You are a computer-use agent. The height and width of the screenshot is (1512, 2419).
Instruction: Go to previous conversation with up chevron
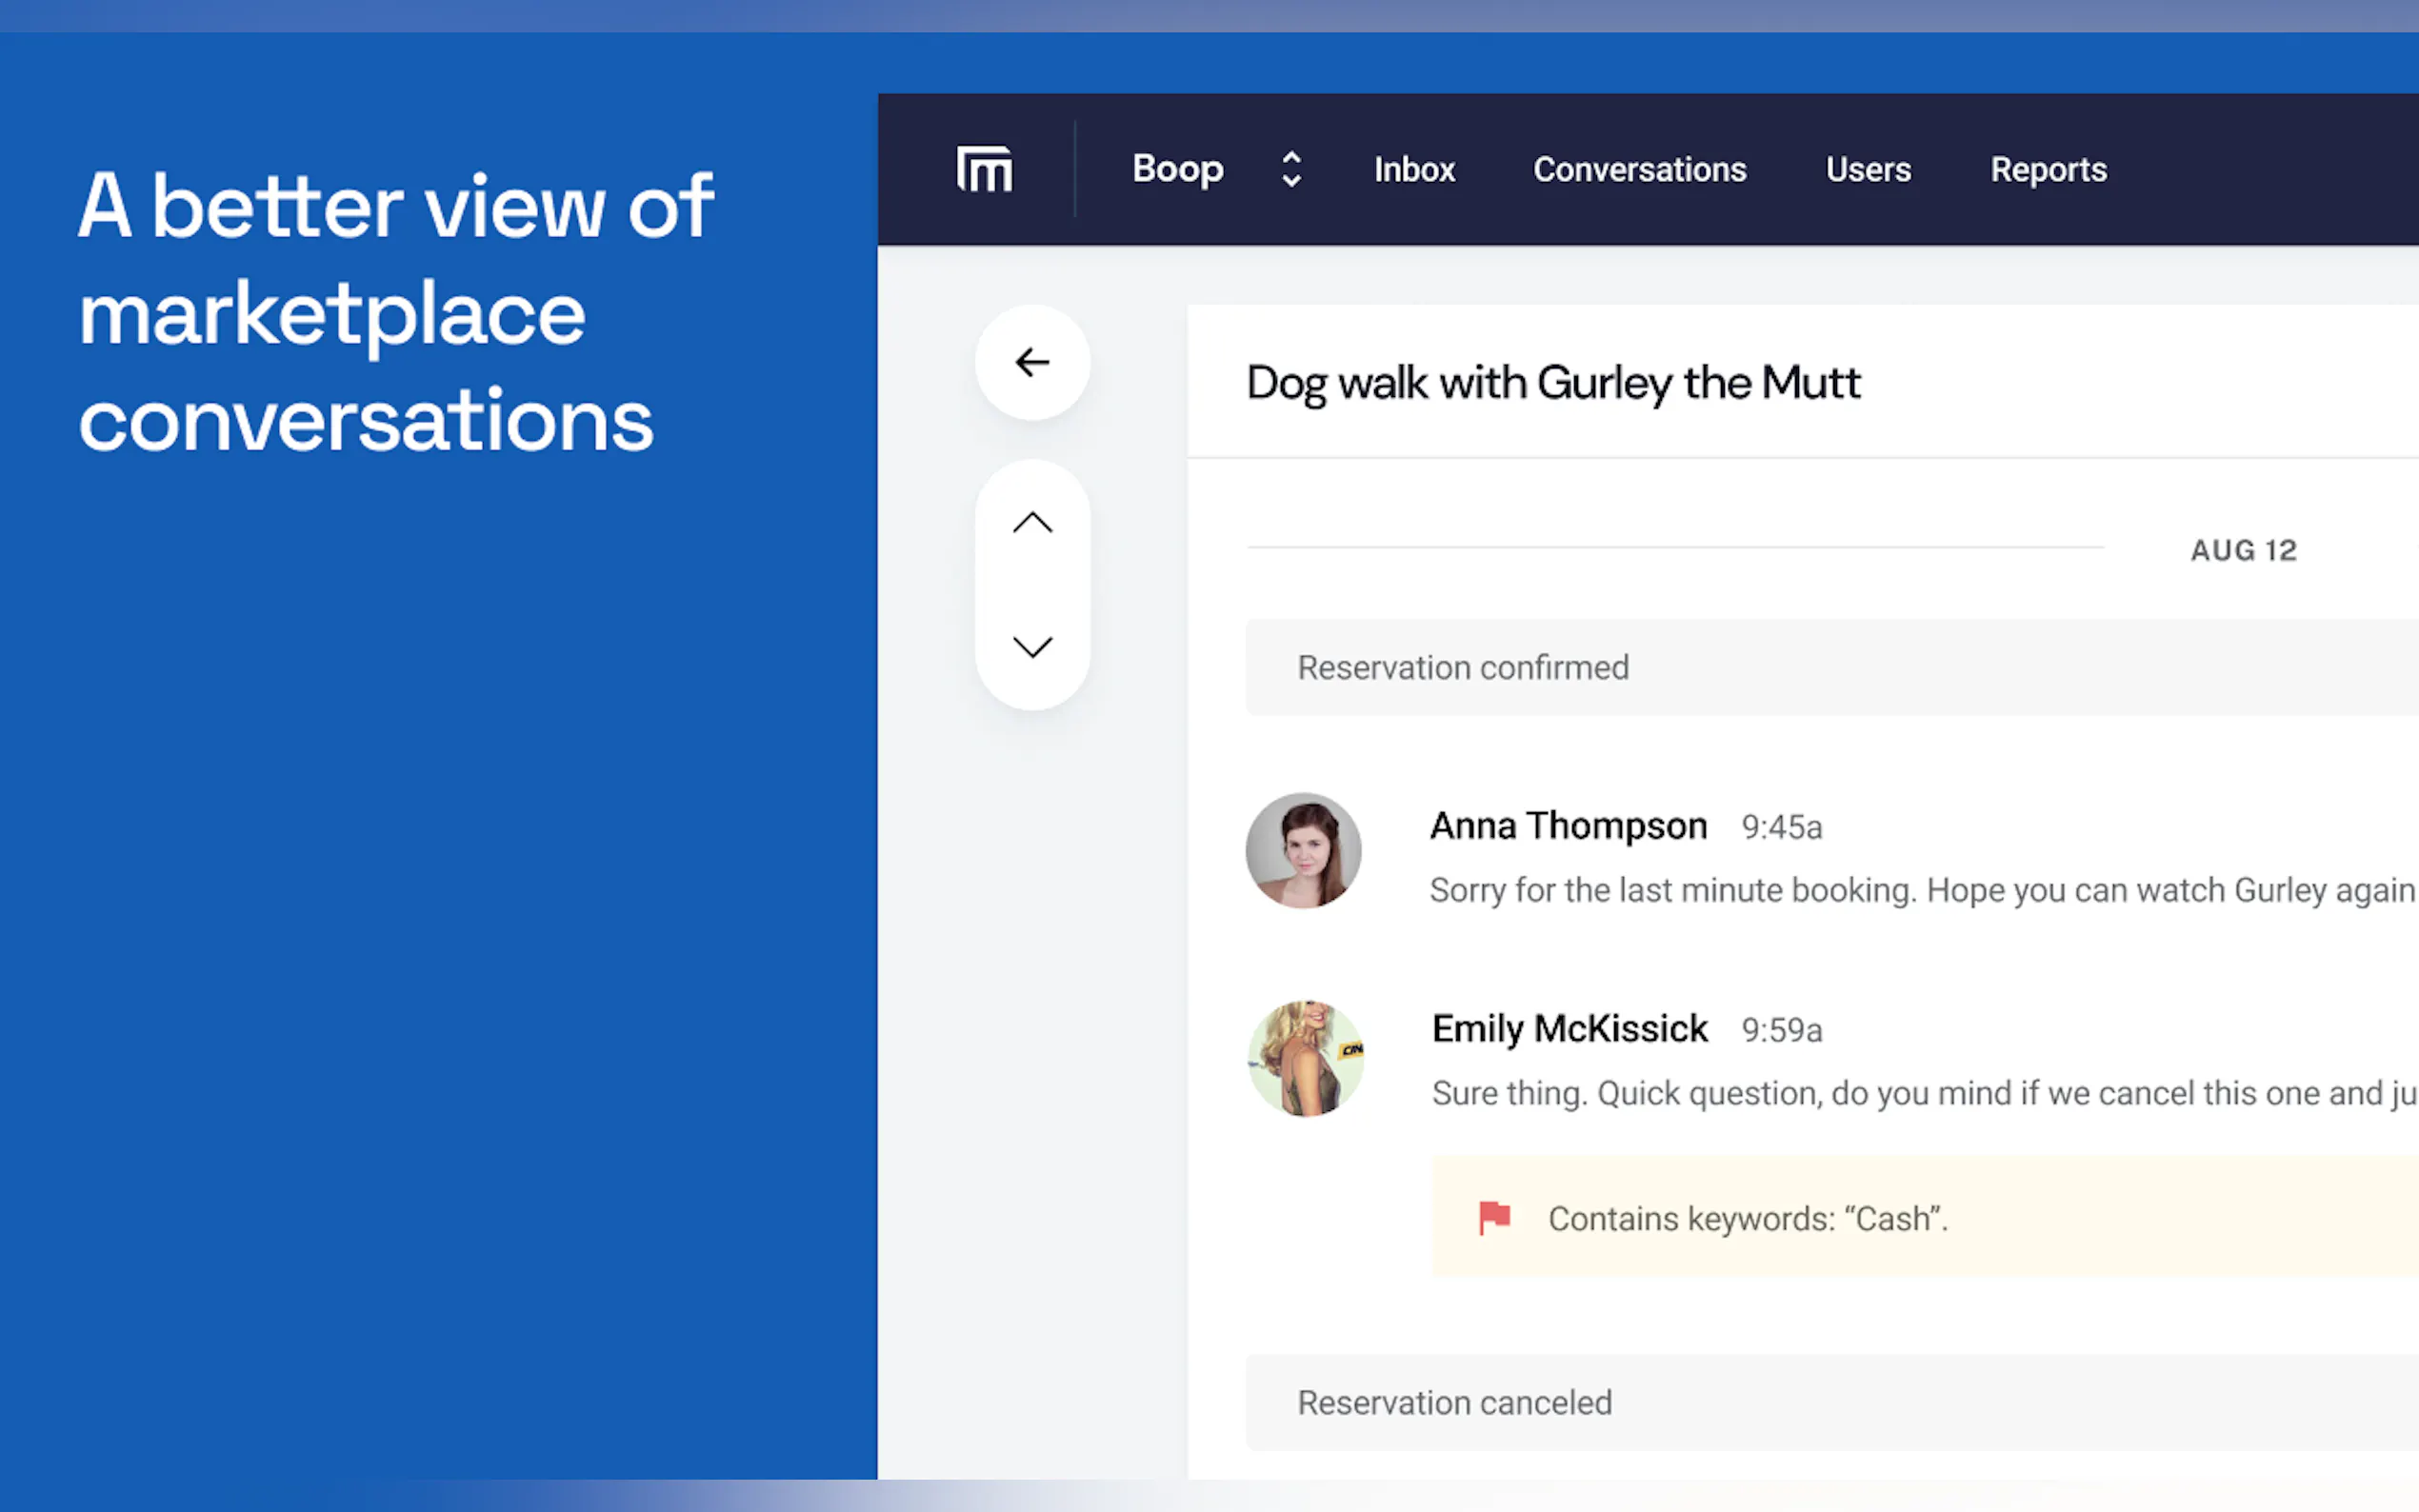pyautogui.click(x=1032, y=523)
